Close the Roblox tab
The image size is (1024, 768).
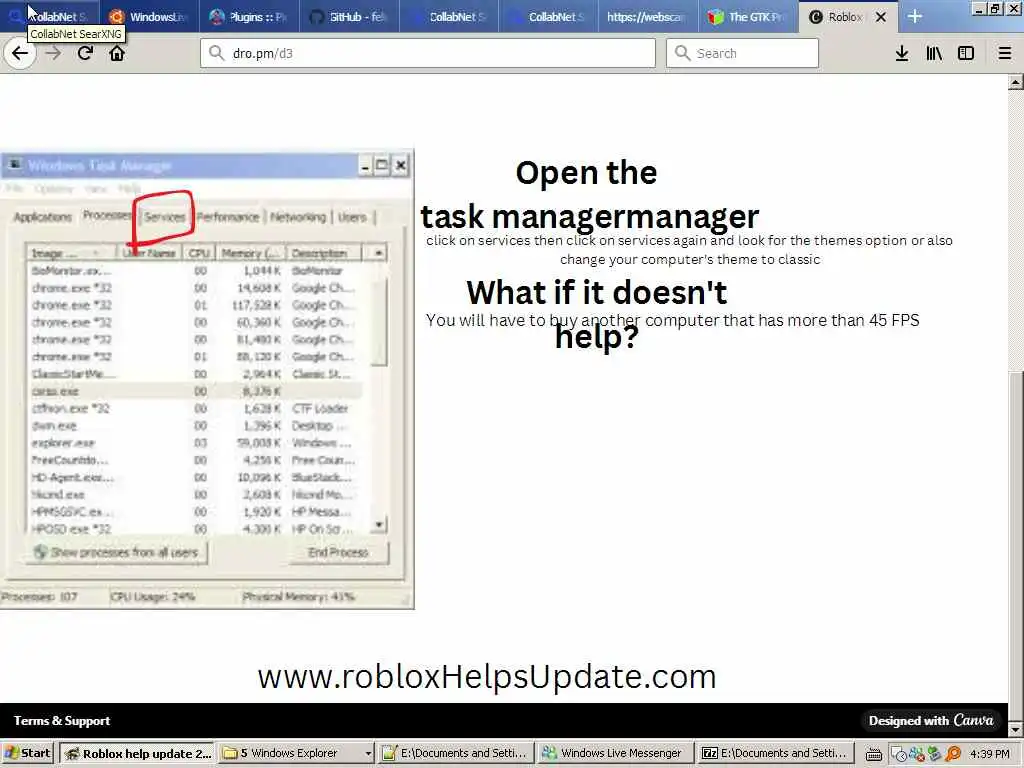click(x=881, y=17)
